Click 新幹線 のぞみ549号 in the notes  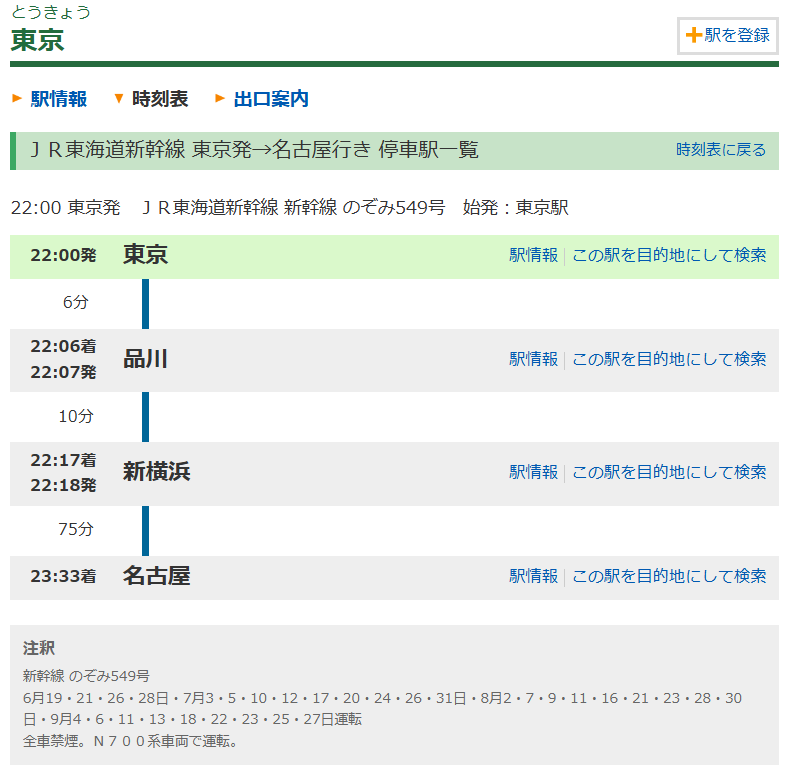(86, 676)
